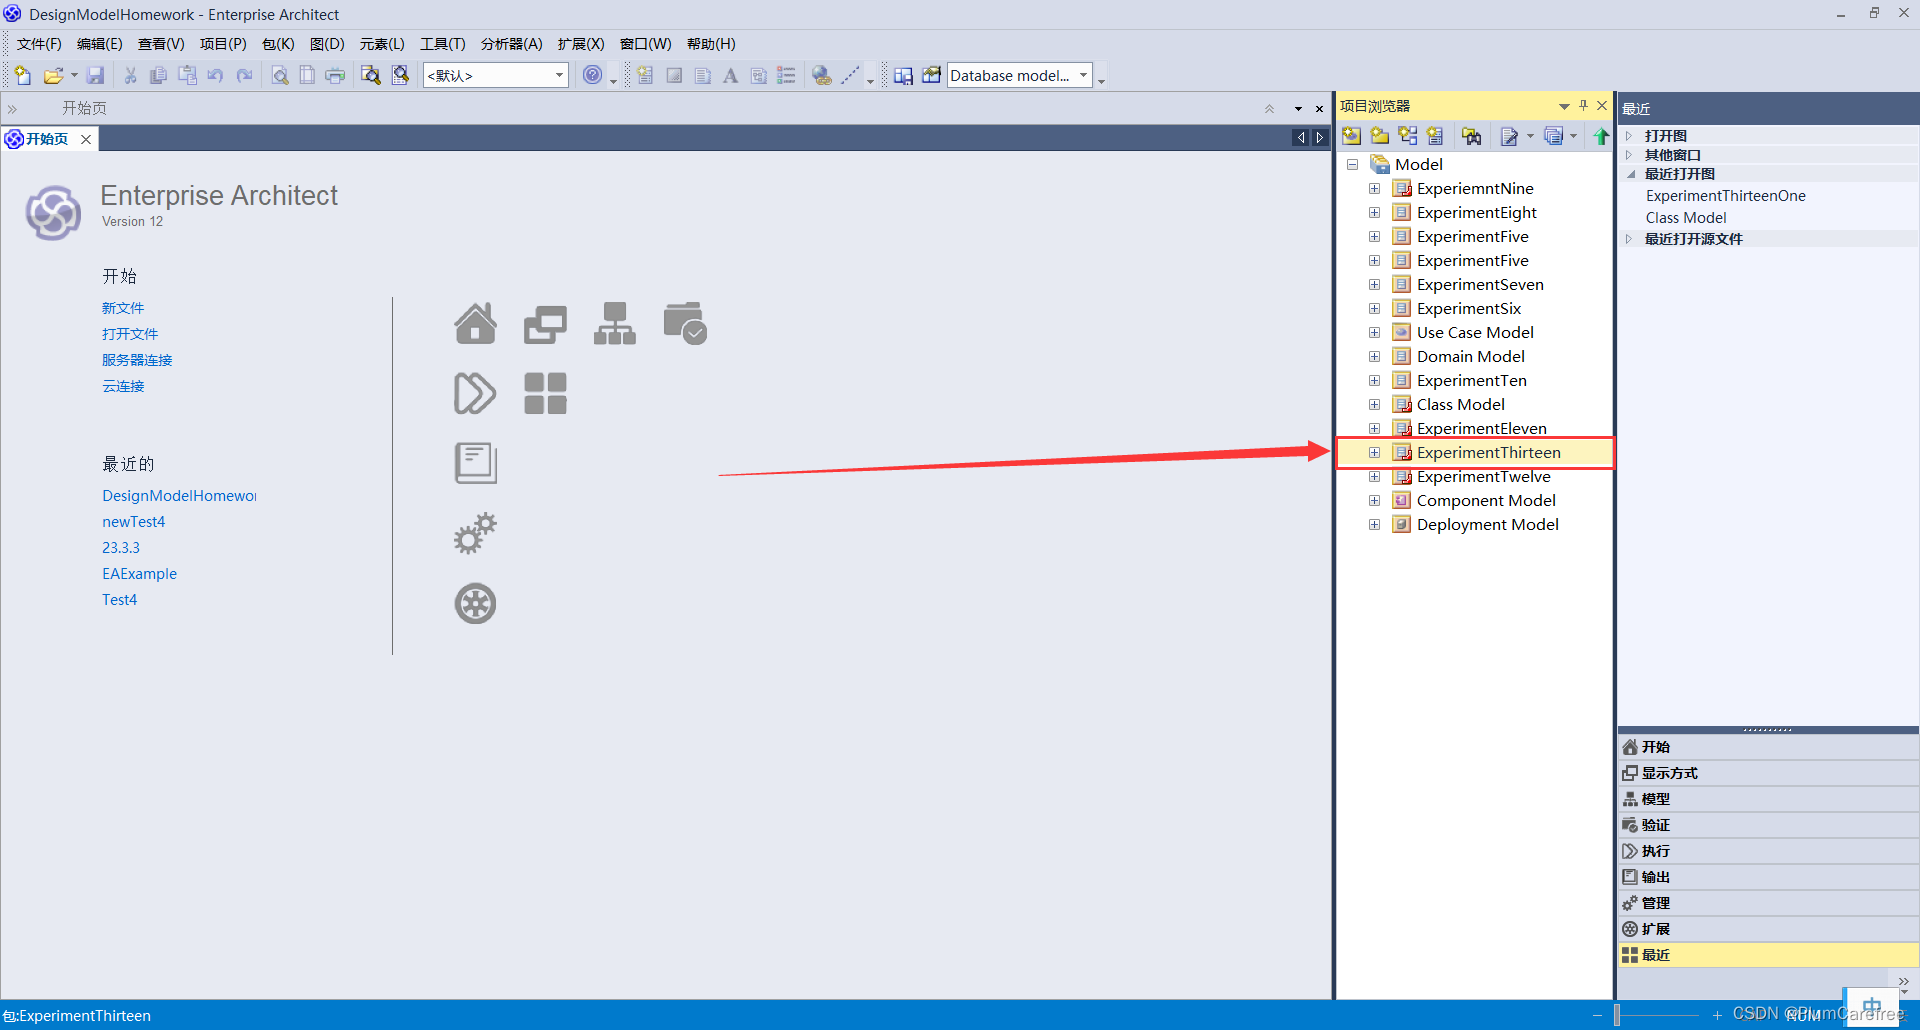1920x1030 pixels.
Task: Close the 开始页 tab with its X
Action: [x=86, y=139]
